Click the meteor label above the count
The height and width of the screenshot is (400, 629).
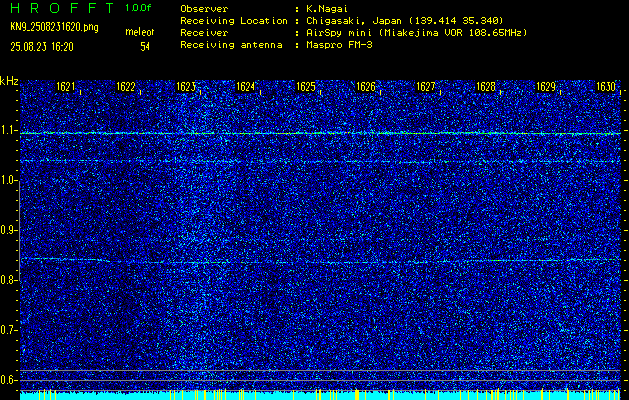(x=140, y=32)
